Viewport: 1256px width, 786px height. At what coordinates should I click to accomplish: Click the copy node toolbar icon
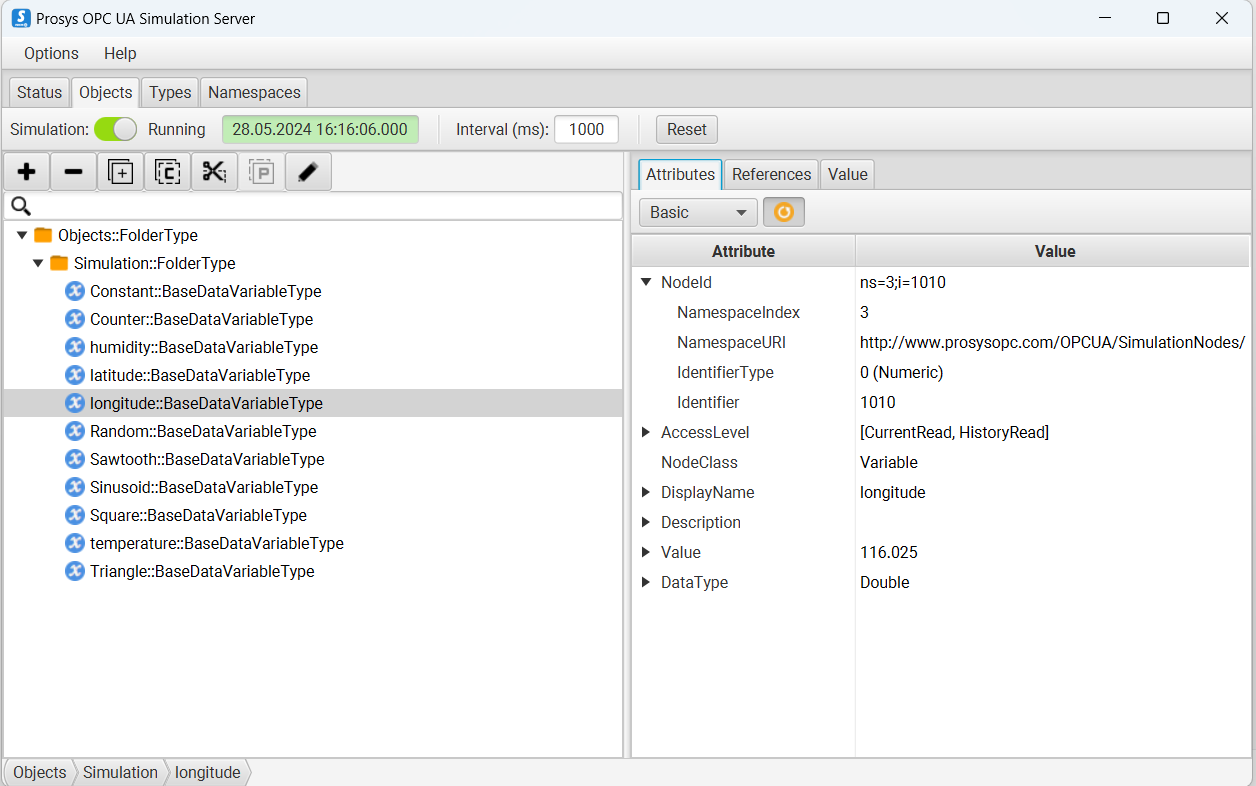click(167, 172)
